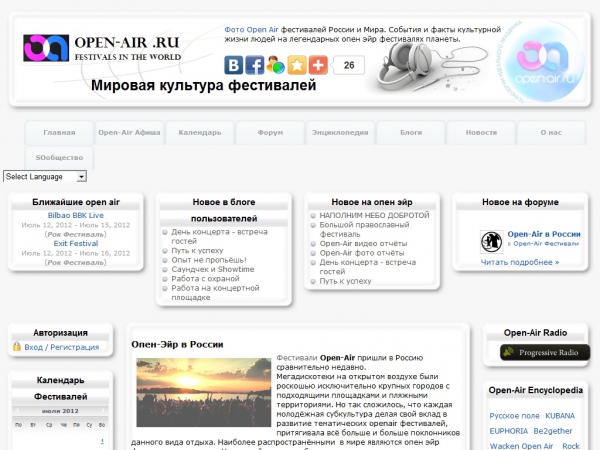This screenshot has height=450, width=600.
Task: Open the Блоги tab
Action: pyautogui.click(x=411, y=132)
